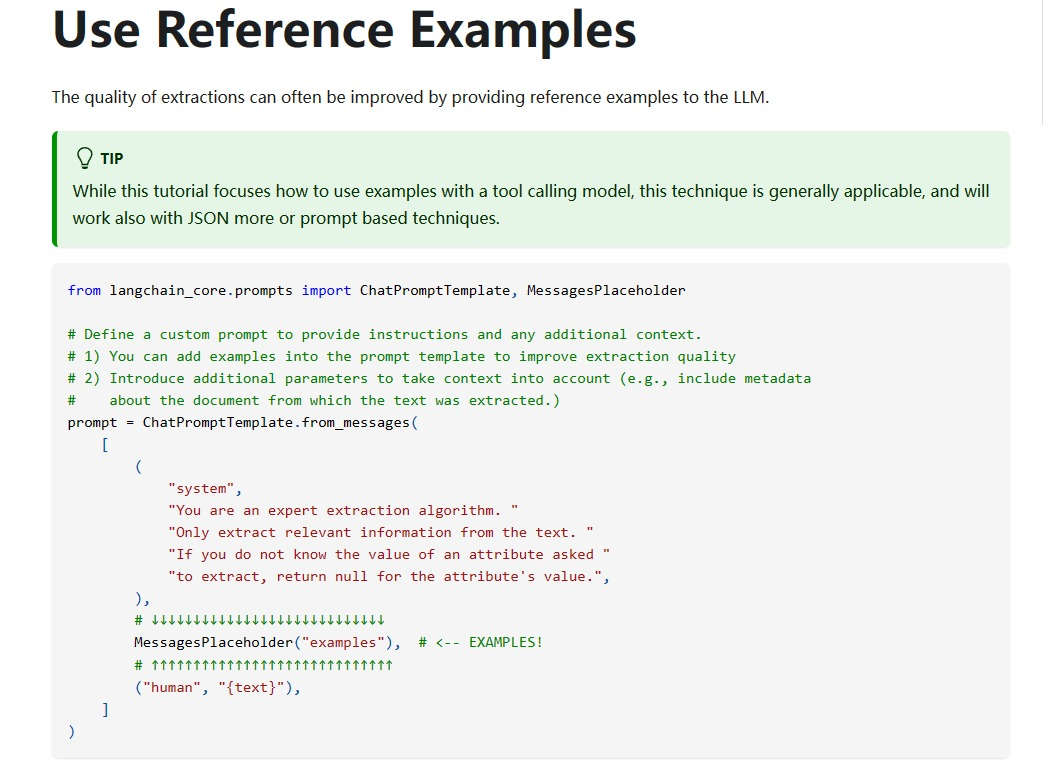This screenshot has height=769, width=1043.
Task: Click the row of upward arrows comment
Action: [264, 664]
